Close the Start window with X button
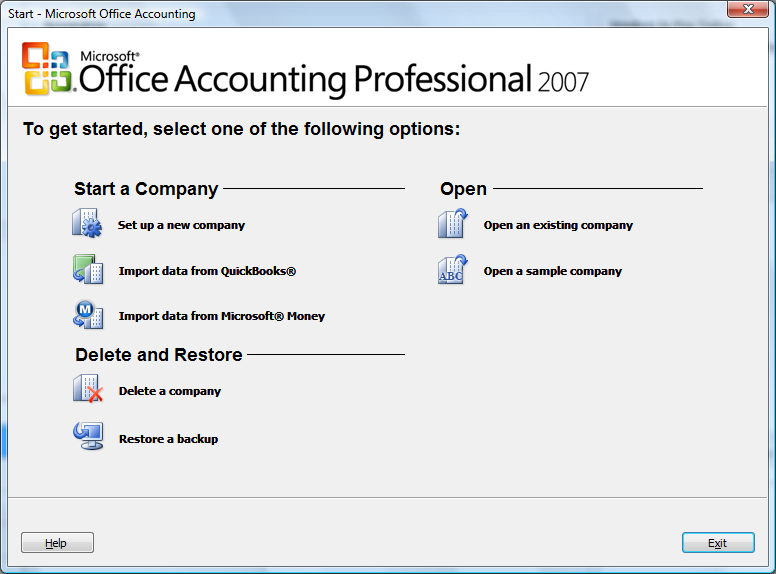 (748, 9)
